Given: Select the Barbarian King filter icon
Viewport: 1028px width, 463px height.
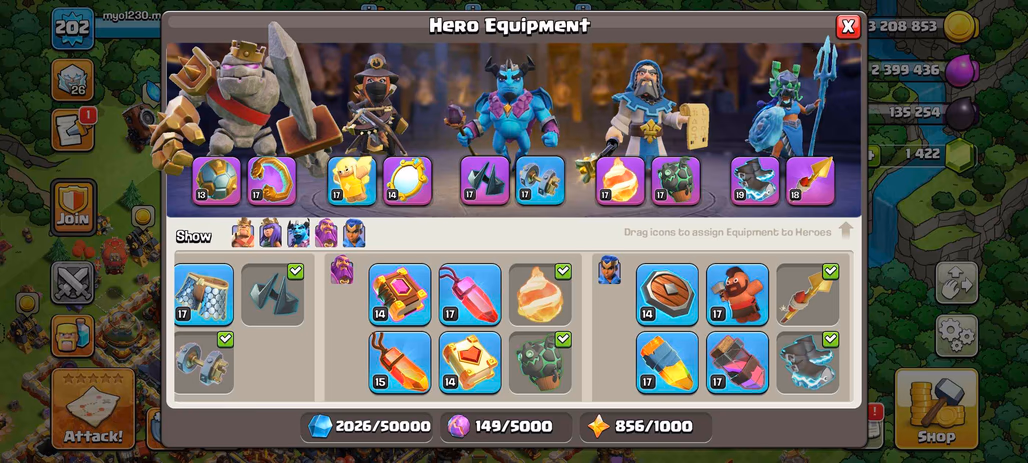Looking at the screenshot, I should [243, 233].
